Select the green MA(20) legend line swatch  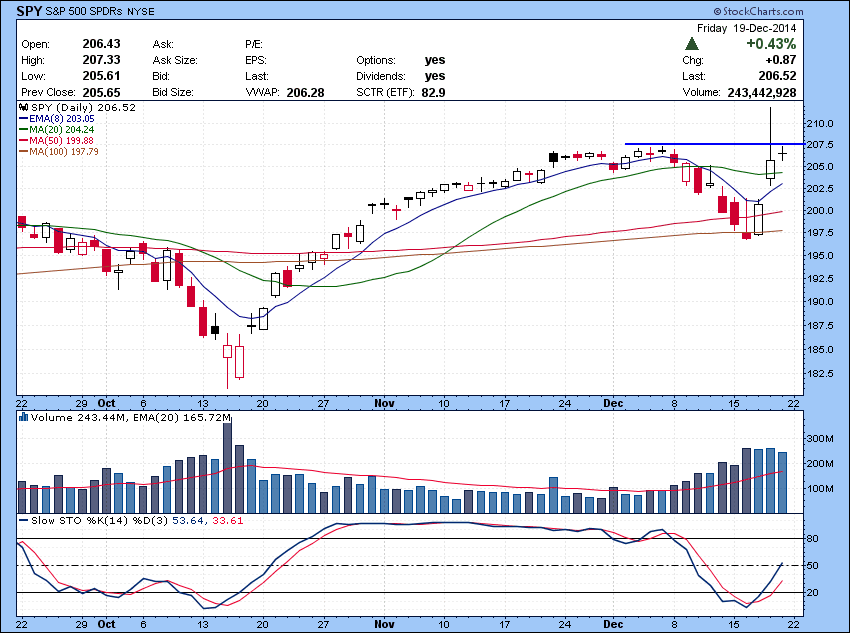click(x=23, y=130)
